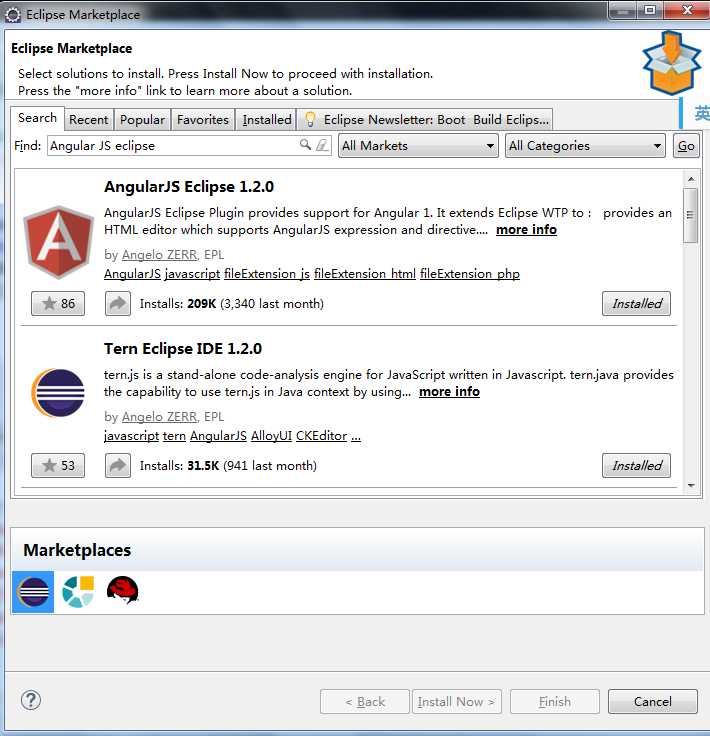The height and width of the screenshot is (736, 710).
Task: Switch to the Search tab
Action: pos(37,118)
